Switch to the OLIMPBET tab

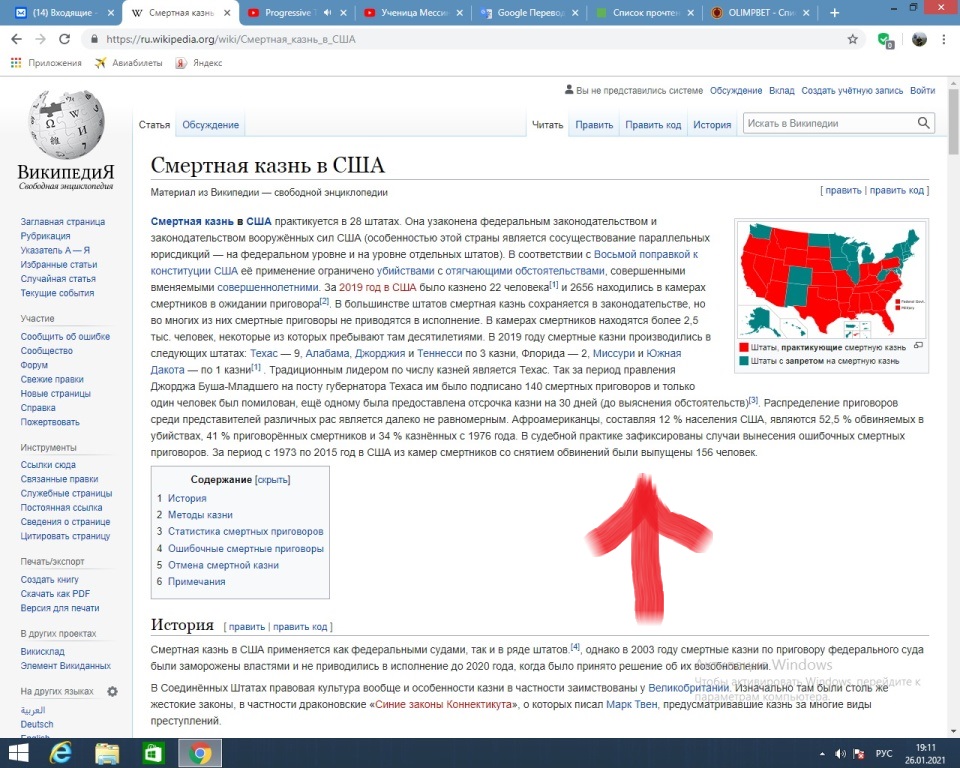[761, 12]
